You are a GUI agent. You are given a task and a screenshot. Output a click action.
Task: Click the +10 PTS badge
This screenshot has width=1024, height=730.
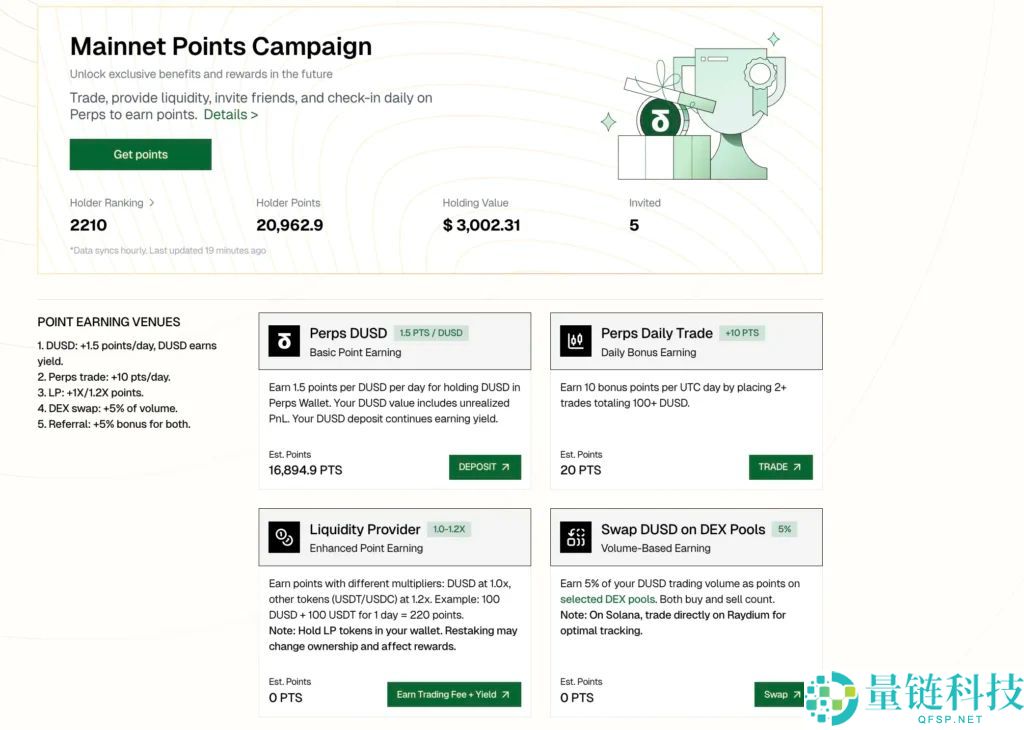click(x=742, y=333)
